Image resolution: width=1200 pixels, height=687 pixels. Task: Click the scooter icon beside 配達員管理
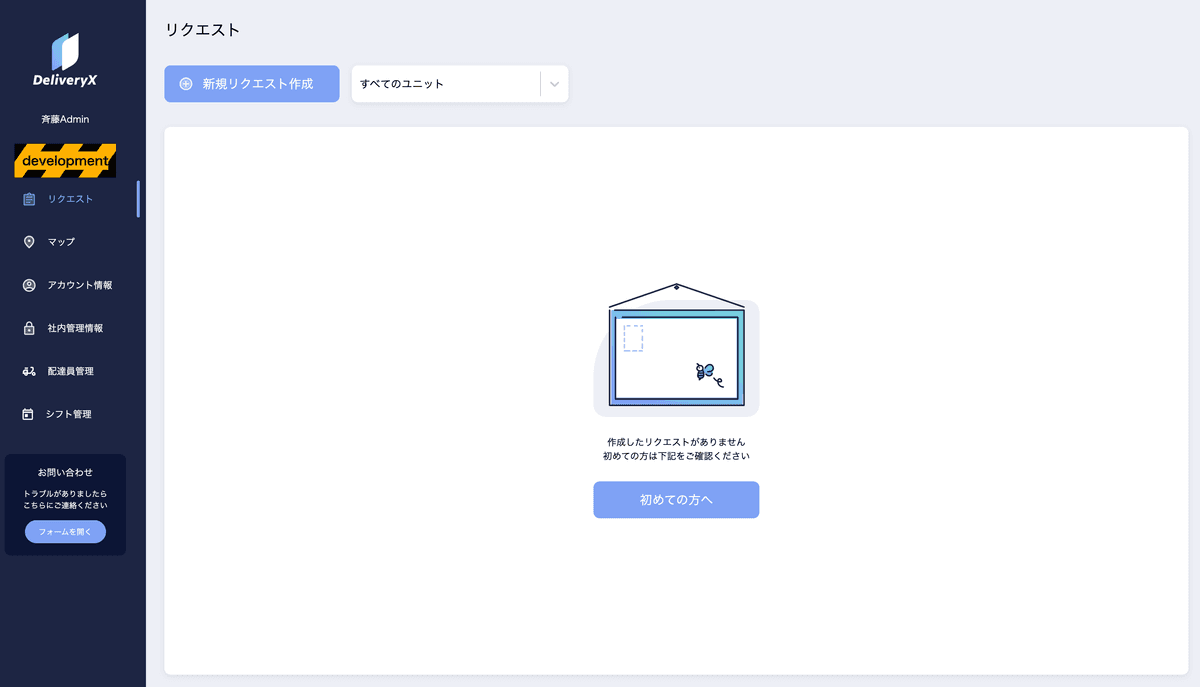point(29,371)
